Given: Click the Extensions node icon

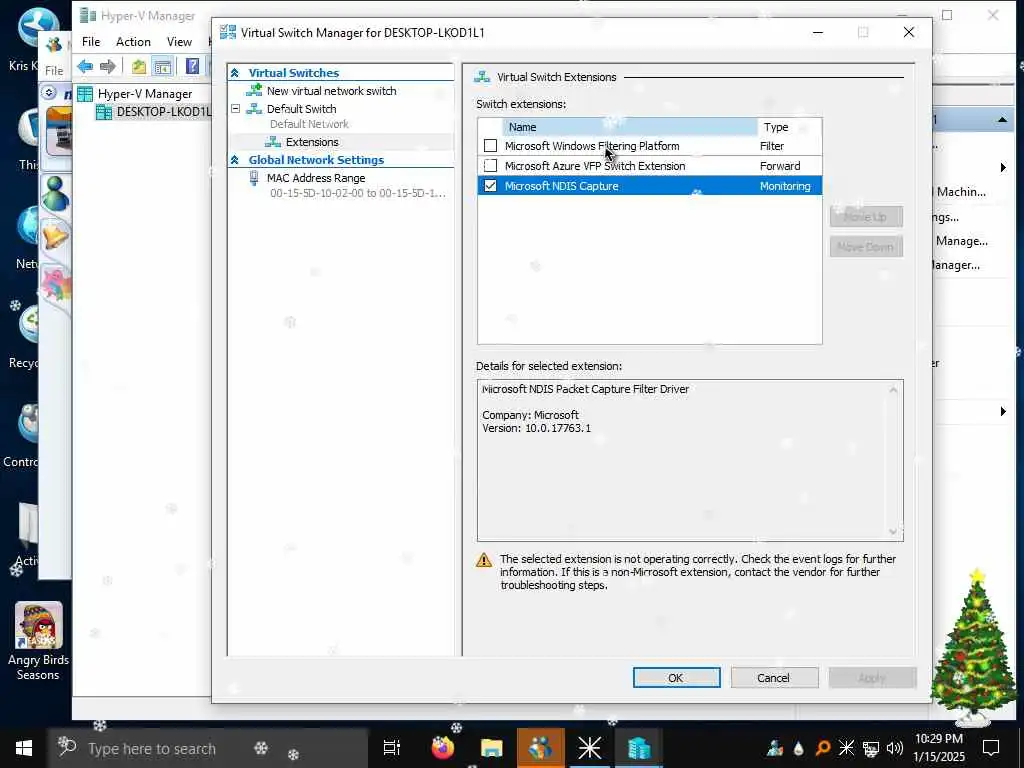Looking at the screenshot, I should pos(272,142).
